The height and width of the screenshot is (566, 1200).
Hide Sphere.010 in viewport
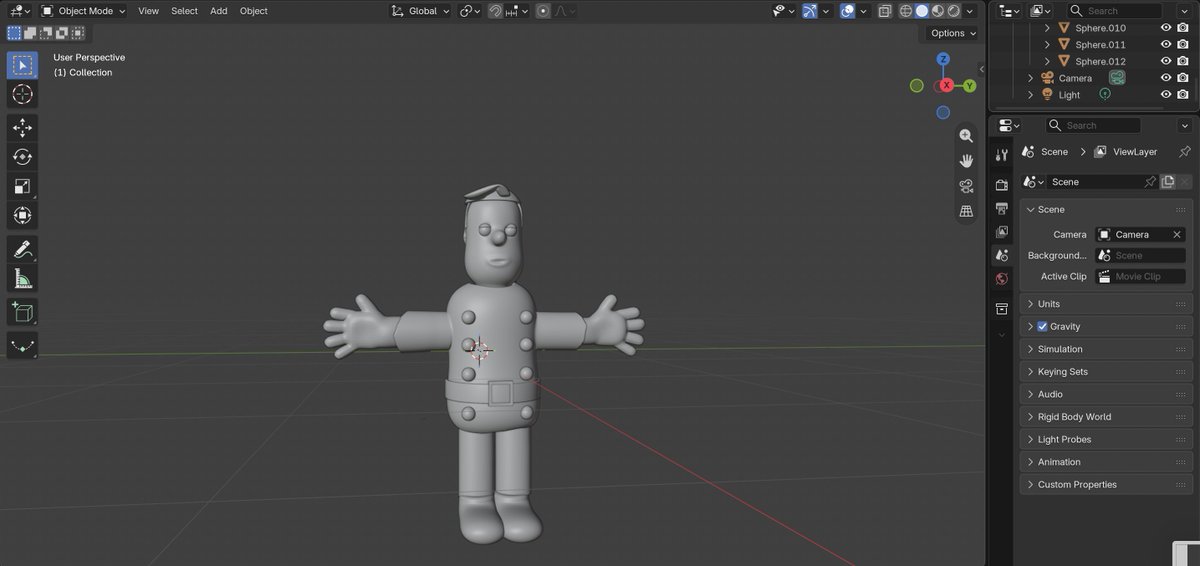pyautogui.click(x=1166, y=28)
